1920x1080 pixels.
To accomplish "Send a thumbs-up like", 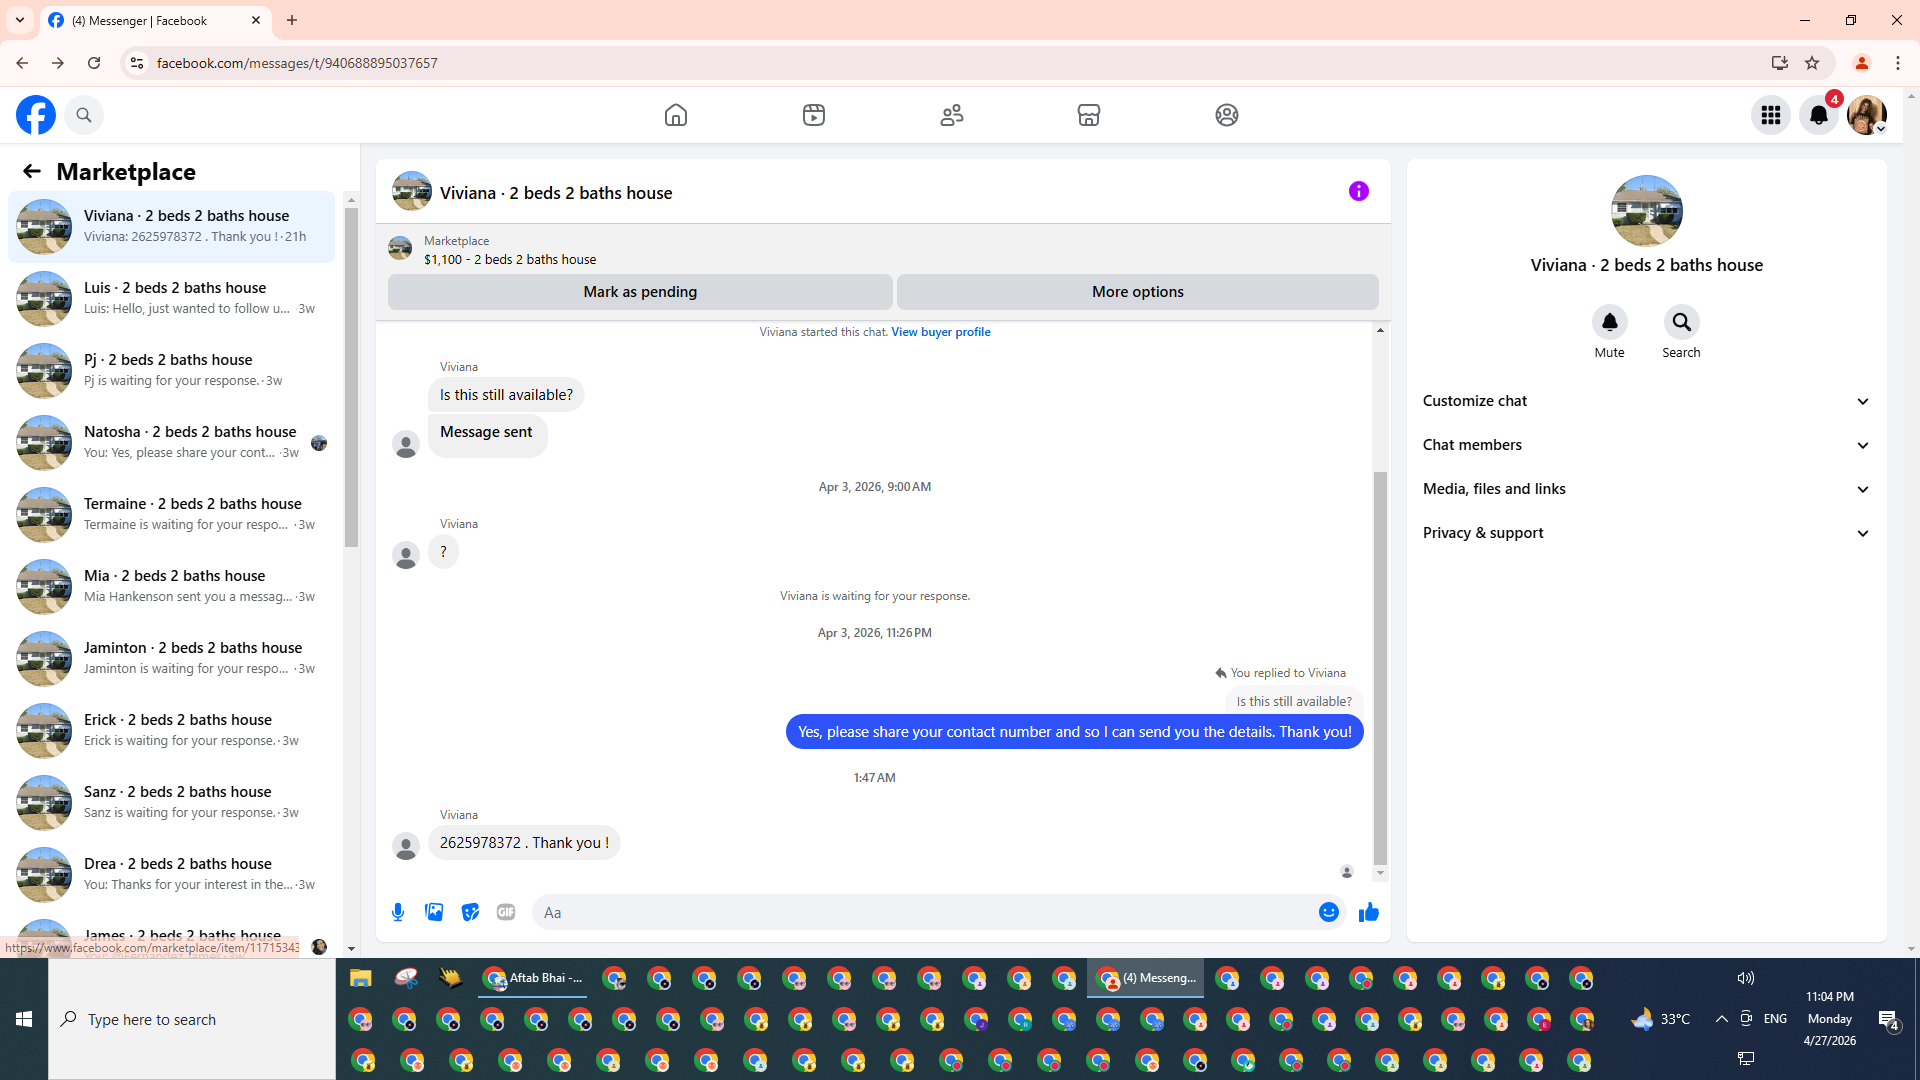I will point(1369,912).
